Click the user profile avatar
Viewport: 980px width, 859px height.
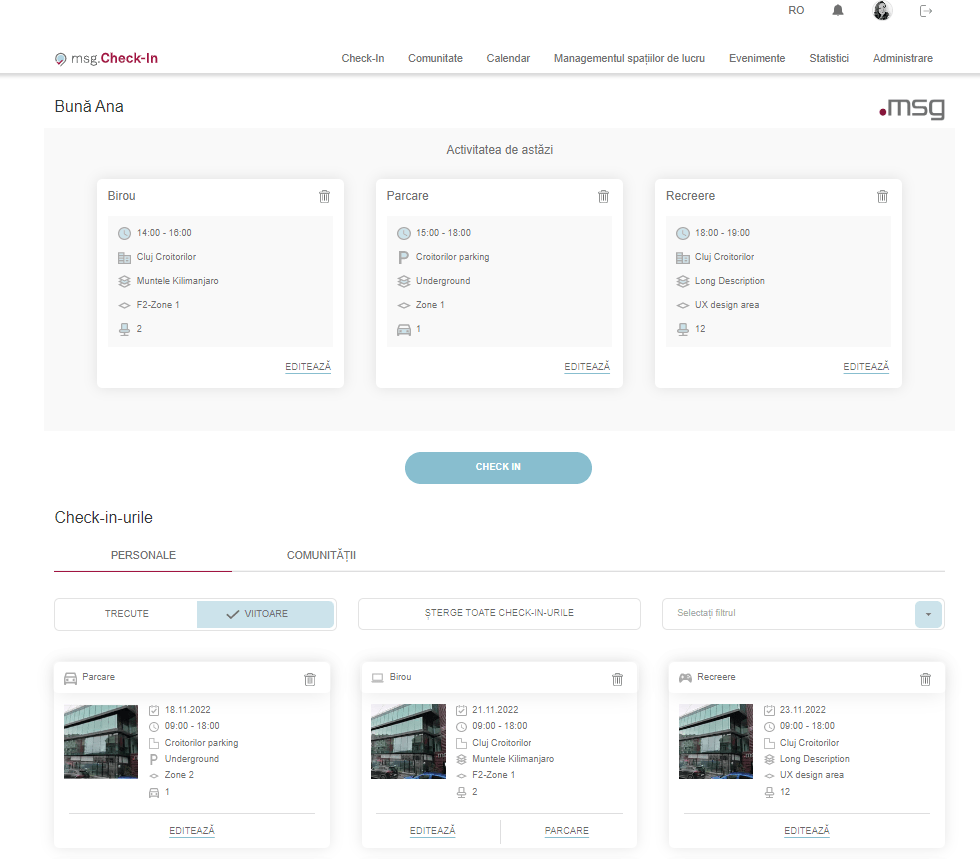tap(882, 11)
